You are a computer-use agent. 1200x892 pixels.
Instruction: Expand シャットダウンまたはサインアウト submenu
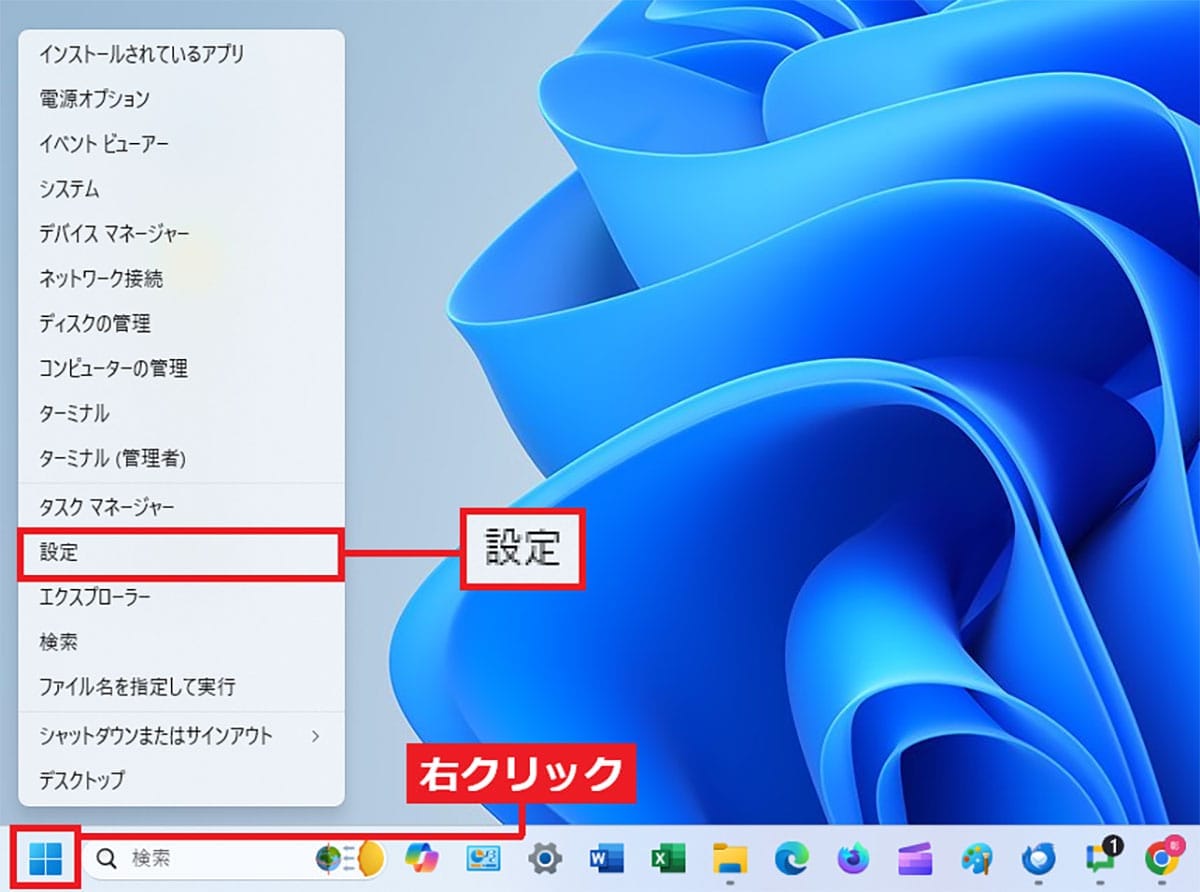coord(181,736)
